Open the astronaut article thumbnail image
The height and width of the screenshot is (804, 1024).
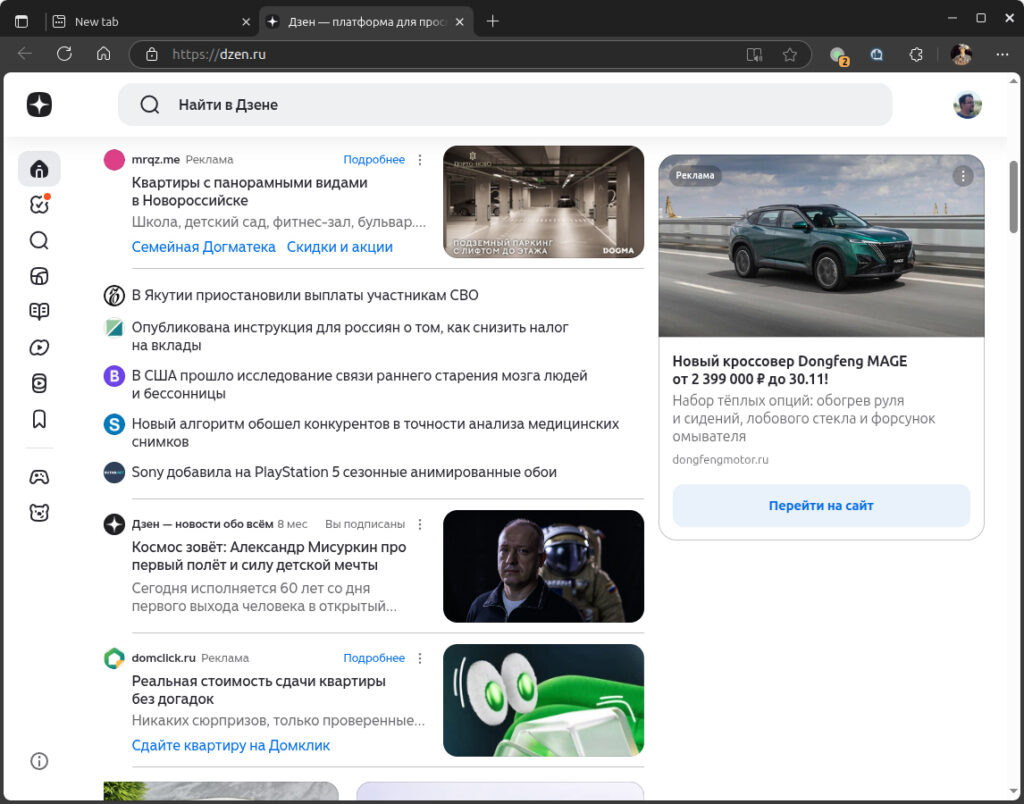tap(543, 566)
